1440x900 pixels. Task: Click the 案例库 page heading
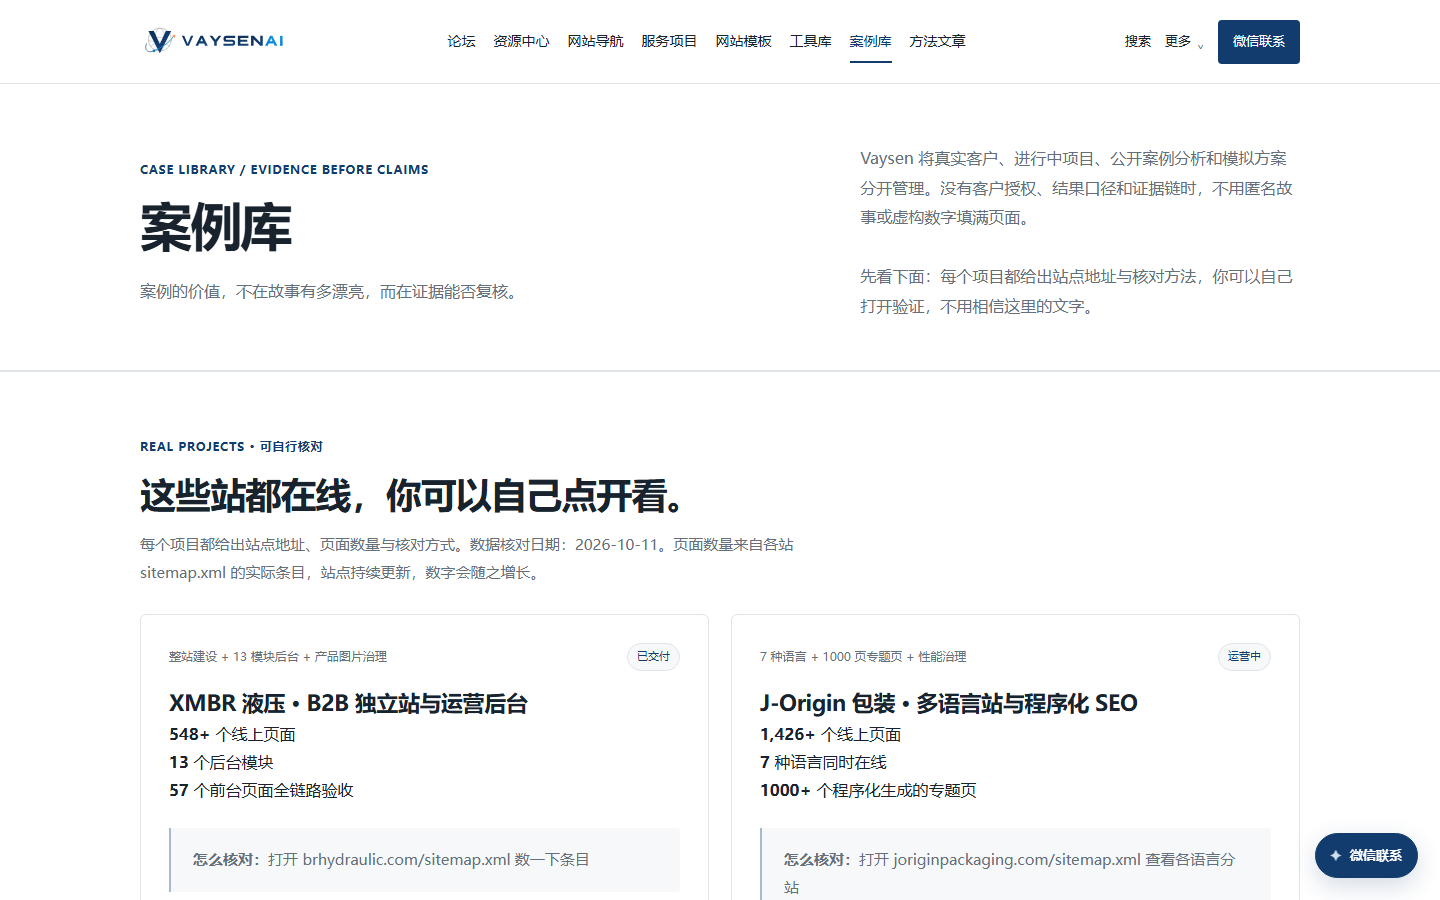[x=216, y=228]
